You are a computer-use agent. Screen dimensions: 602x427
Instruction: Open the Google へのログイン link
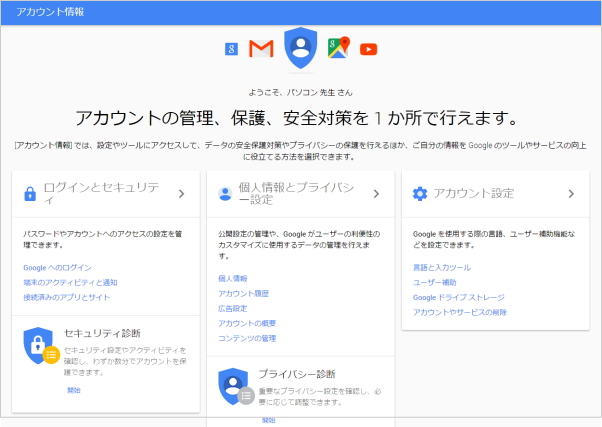tap(57, 267)
